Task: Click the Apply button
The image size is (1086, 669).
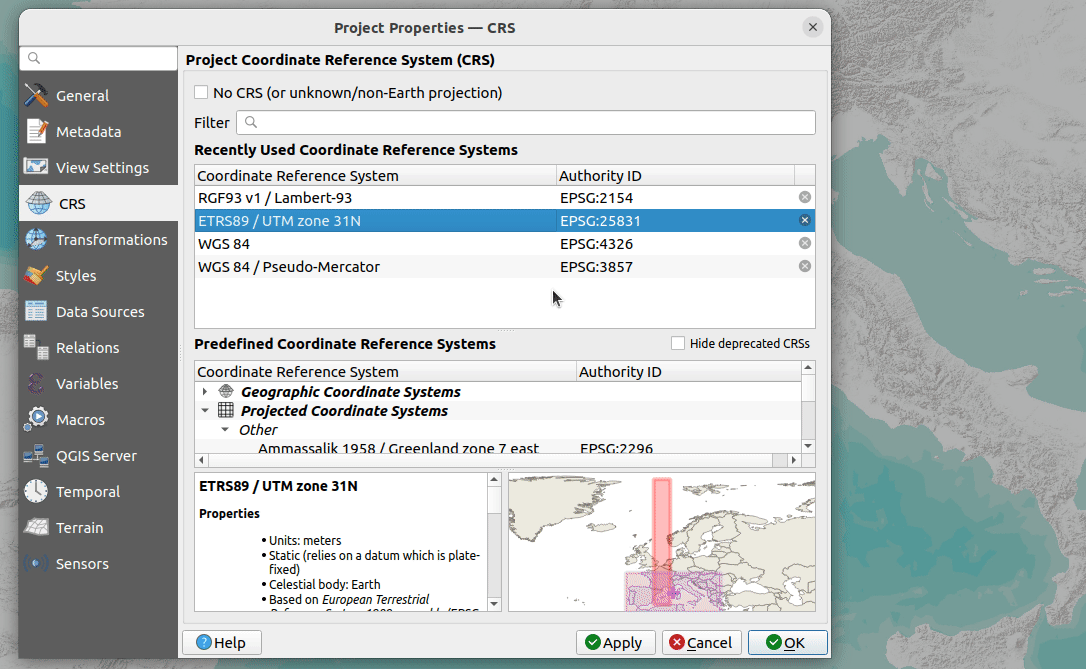Action: point(615,642)
